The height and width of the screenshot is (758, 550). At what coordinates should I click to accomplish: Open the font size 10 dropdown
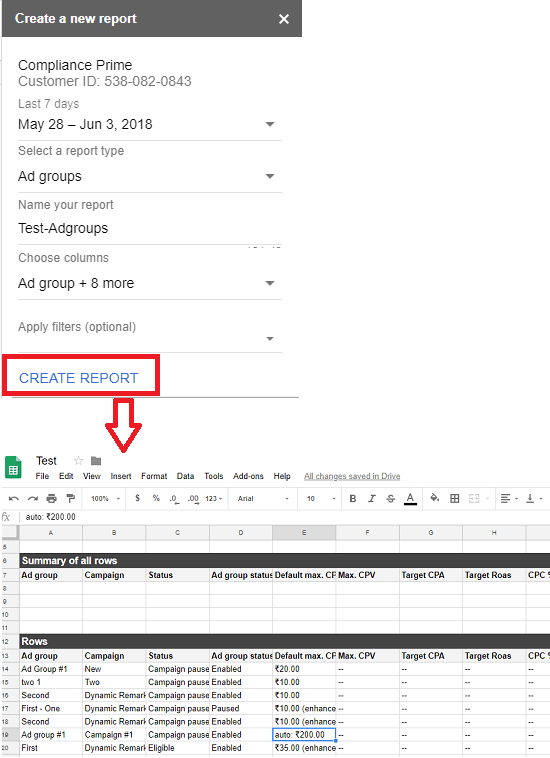pos(321,498)
